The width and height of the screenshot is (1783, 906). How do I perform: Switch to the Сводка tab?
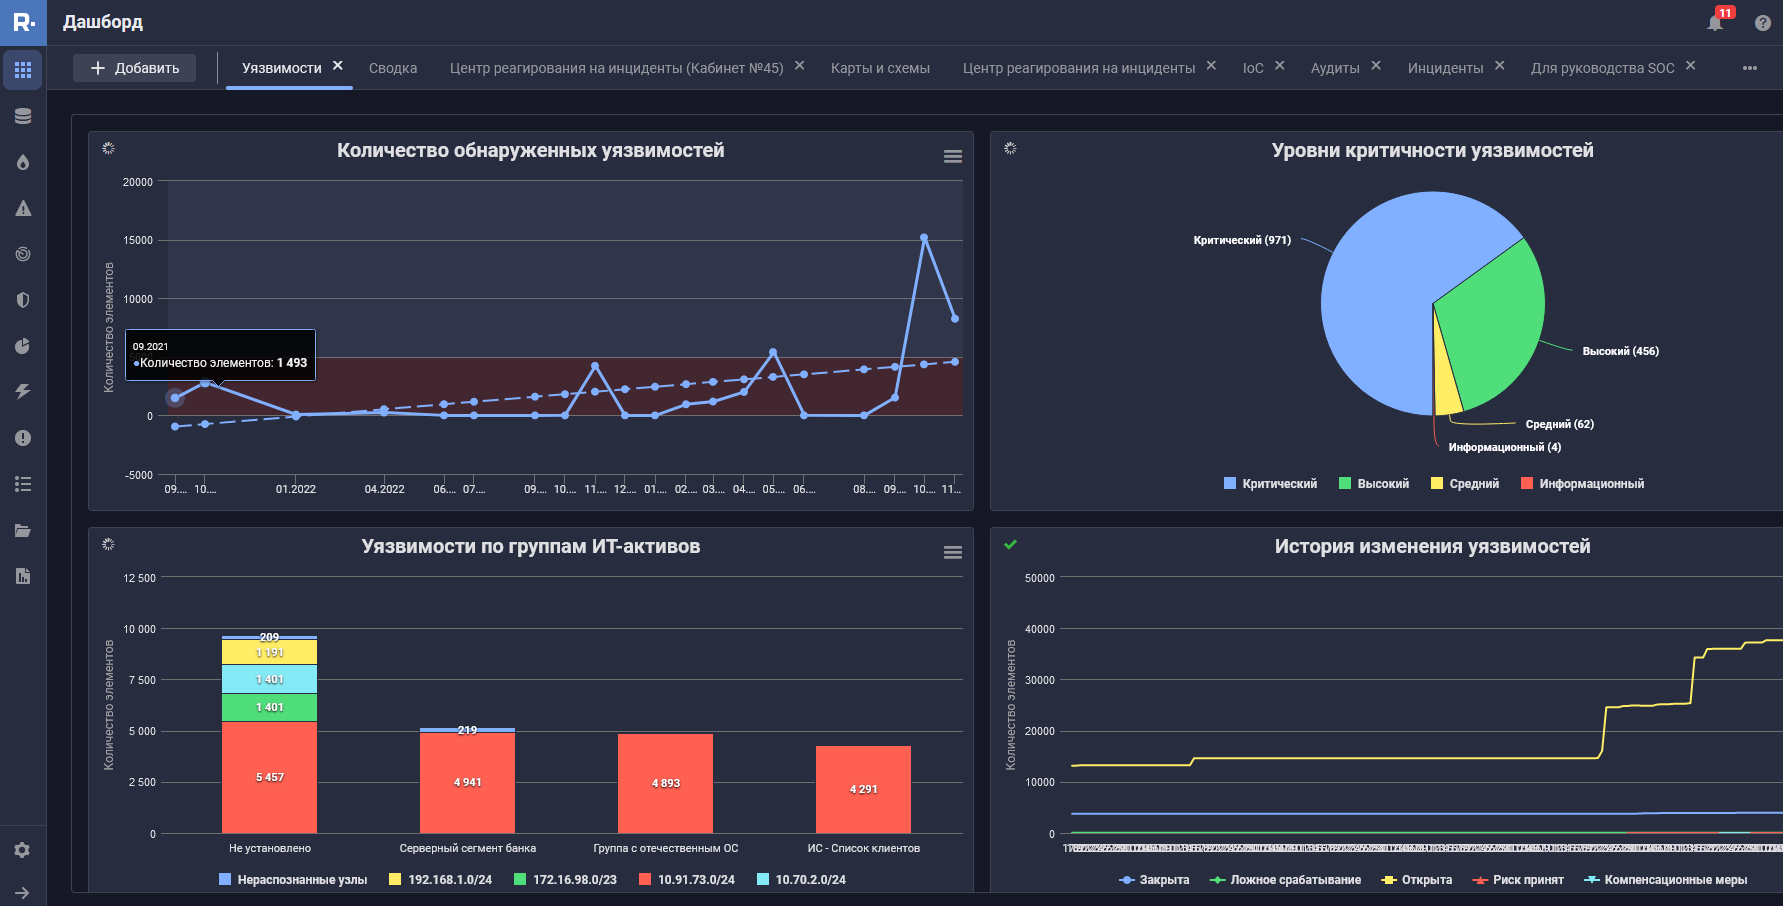pyautogui.click(x=393, y=68)
